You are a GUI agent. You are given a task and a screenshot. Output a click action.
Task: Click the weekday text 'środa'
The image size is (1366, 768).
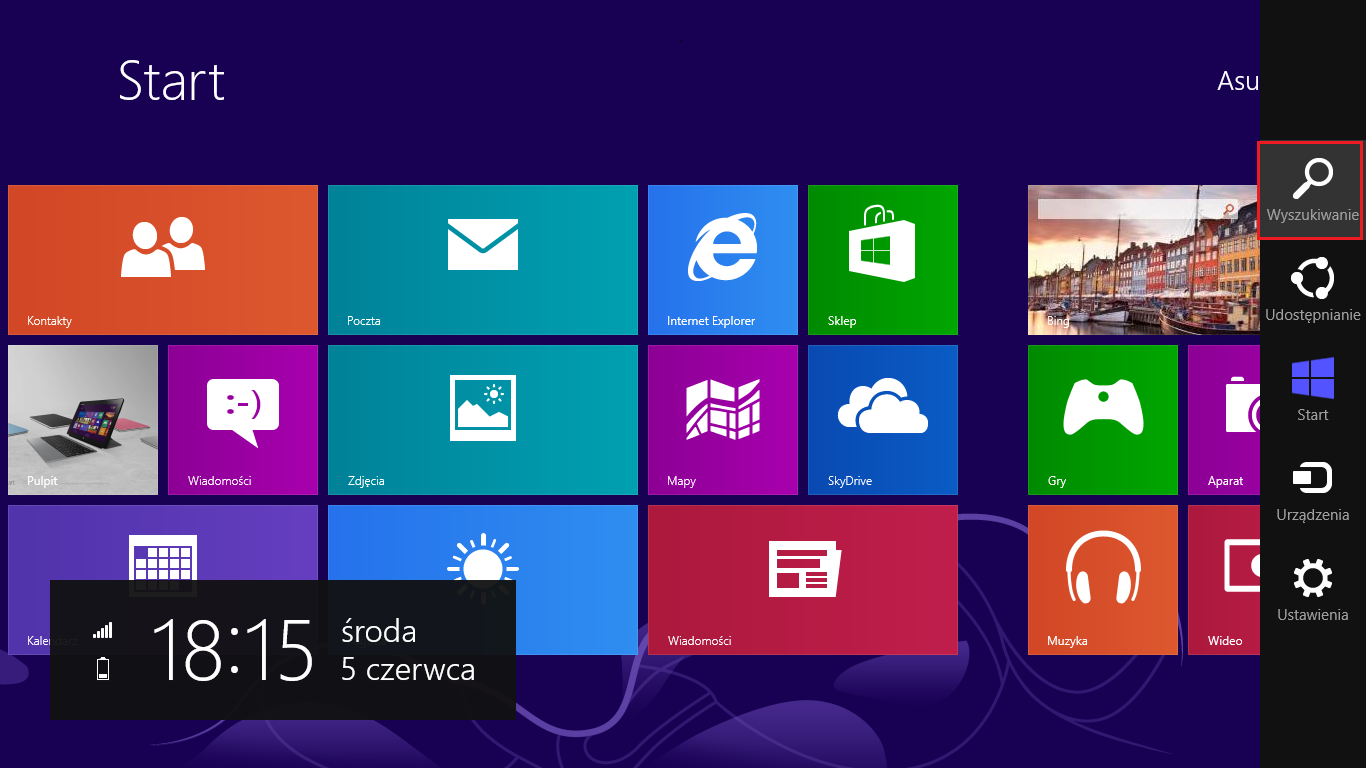pos(378,631)
